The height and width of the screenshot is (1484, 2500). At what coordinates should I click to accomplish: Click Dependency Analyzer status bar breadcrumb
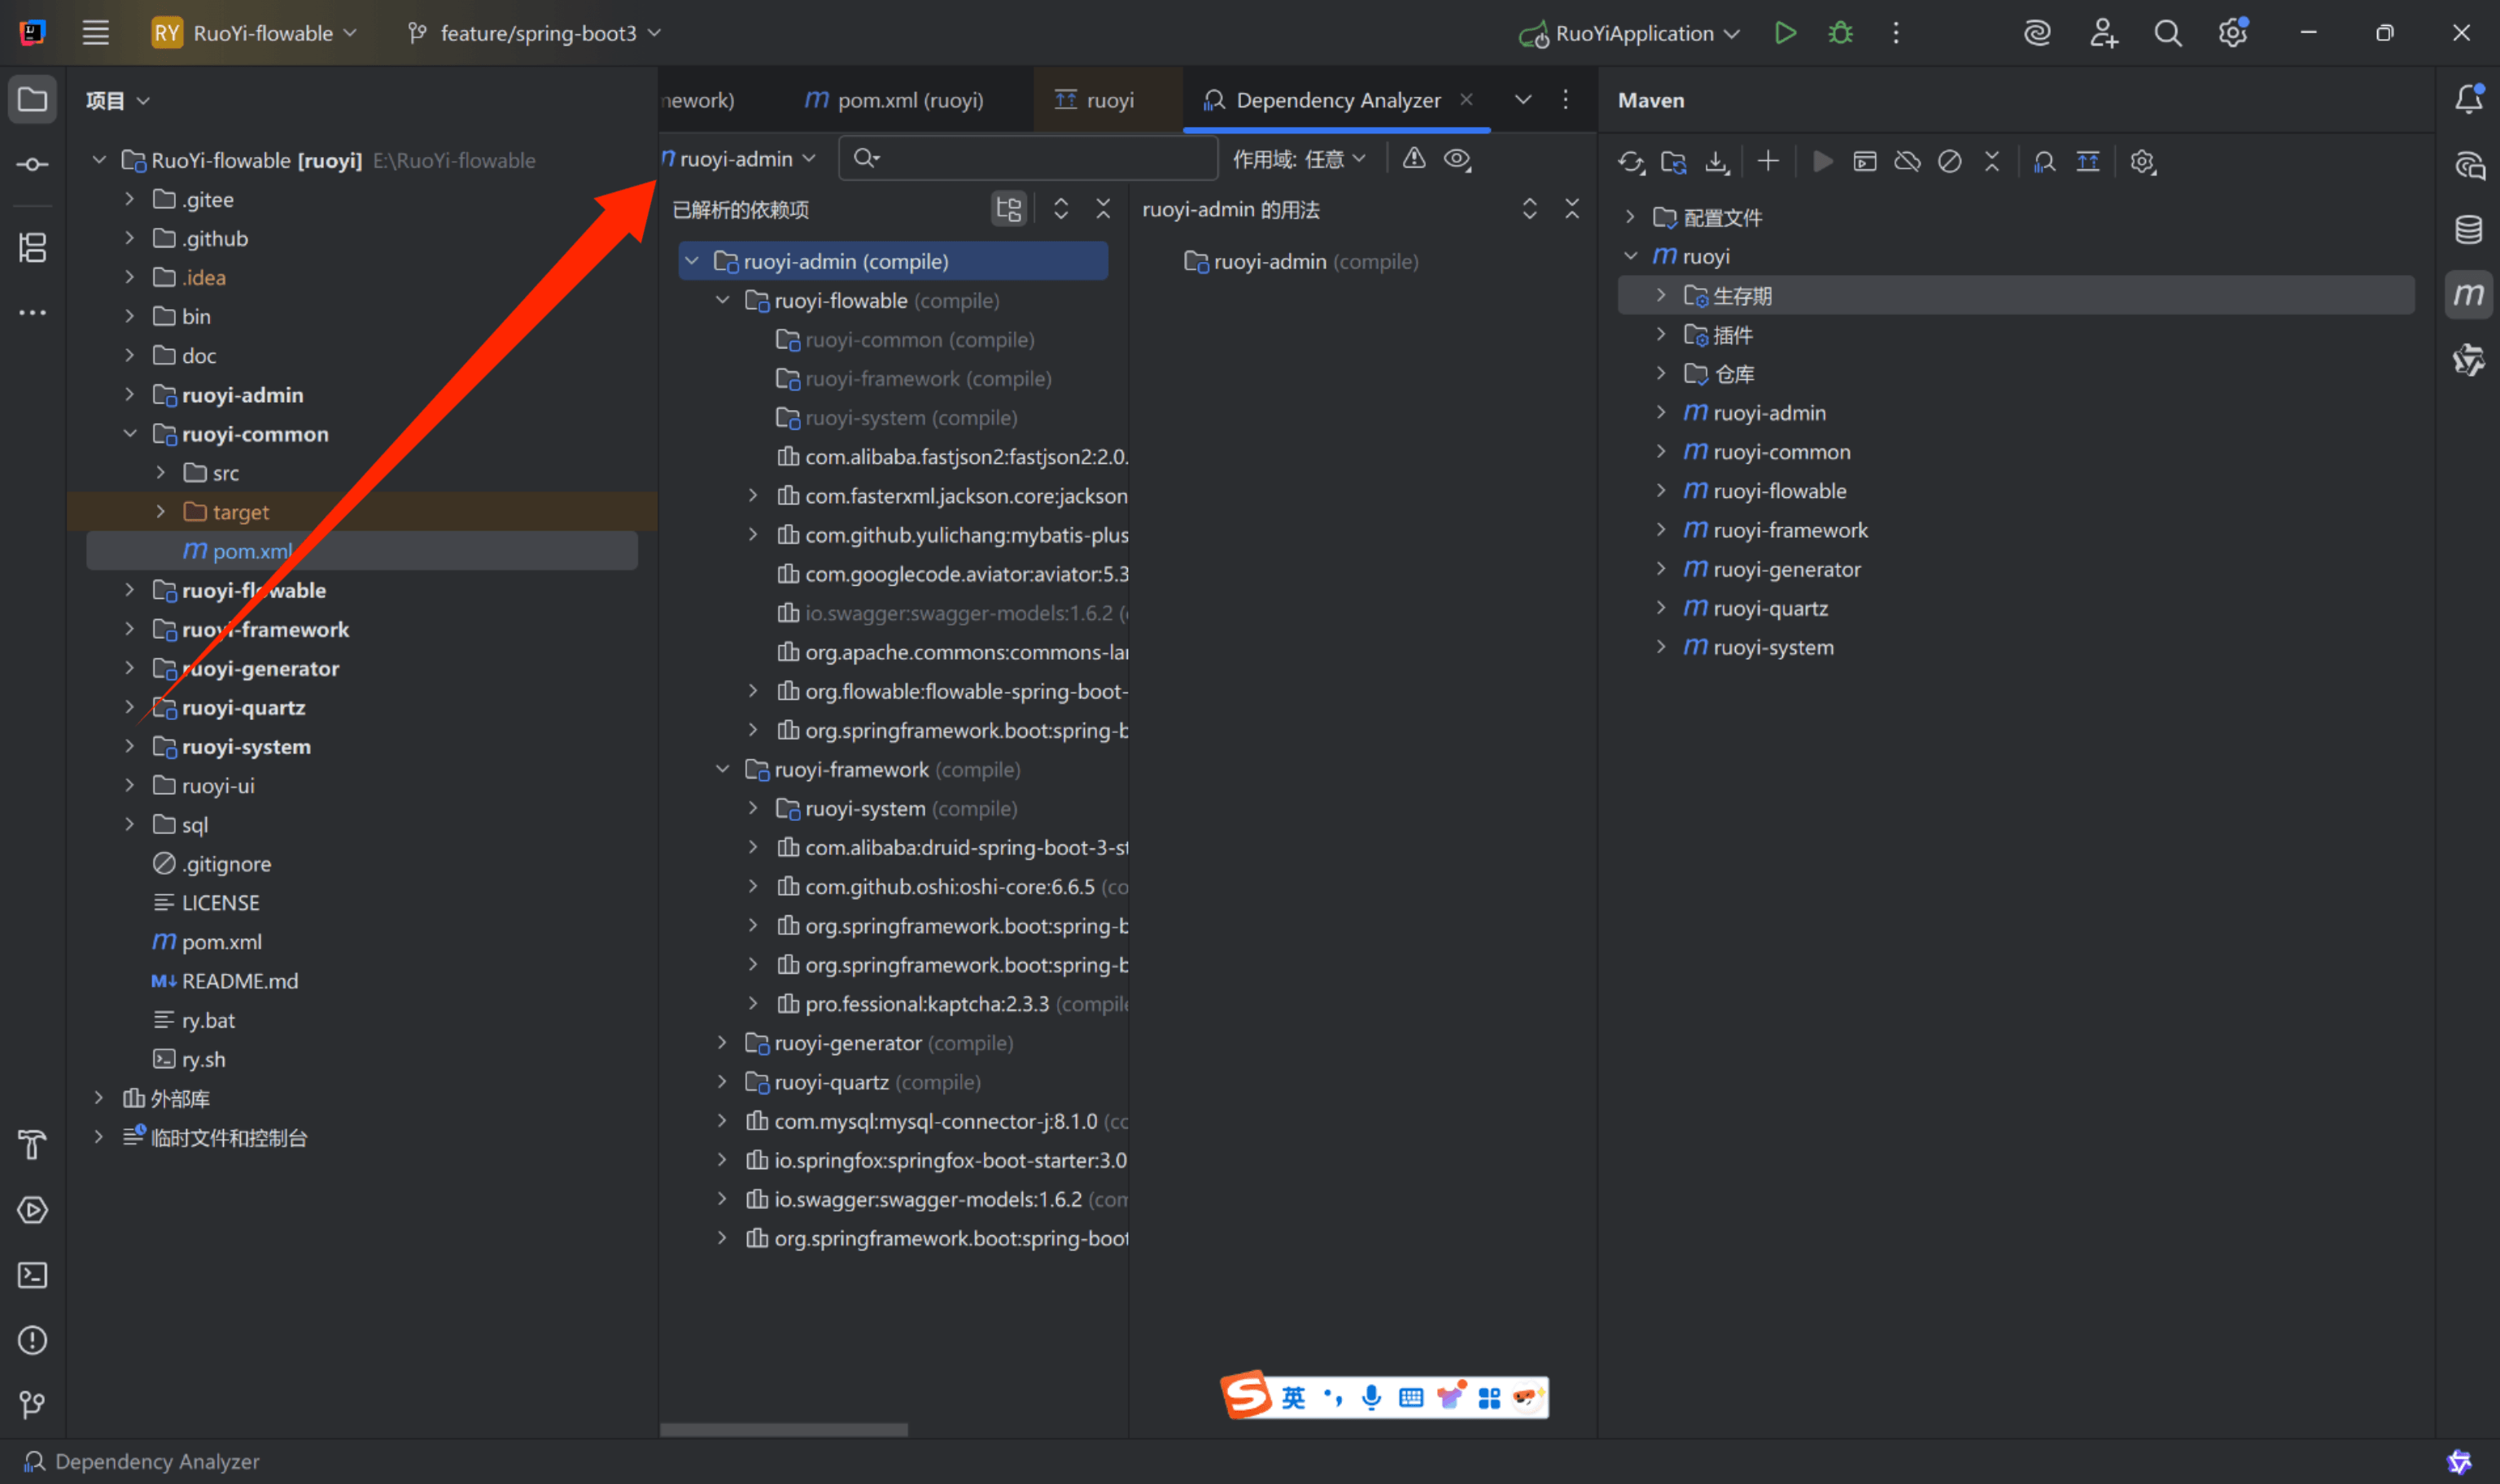tap(142, 1461)
